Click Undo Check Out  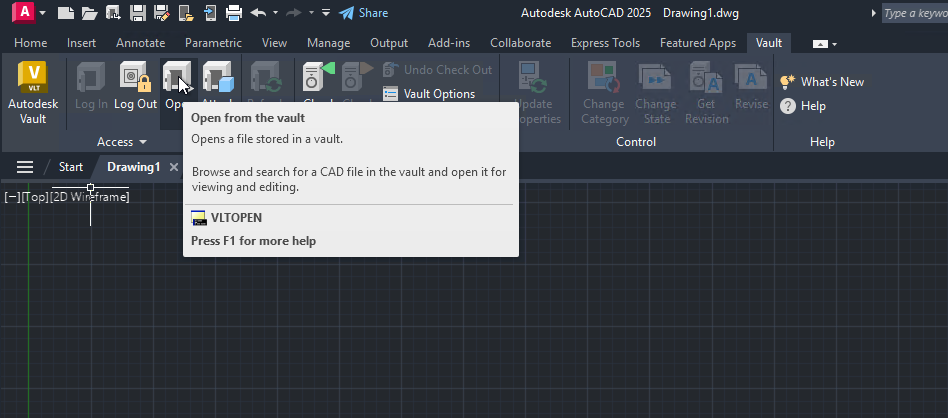coord(438,70)
